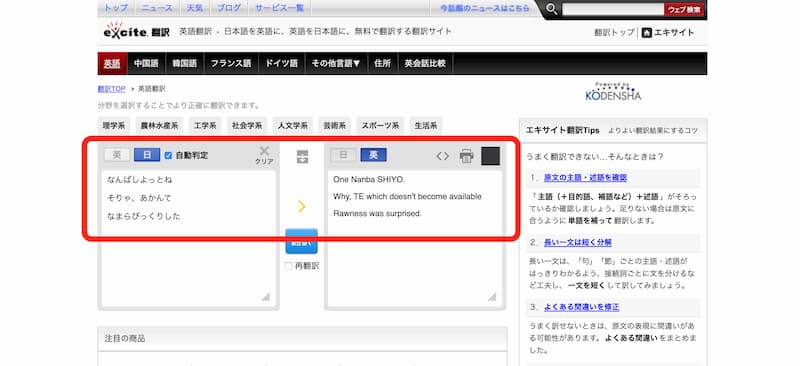The image size is (800, 366).
Task: Select the 芸術系 field button
Action: [334, 126]
